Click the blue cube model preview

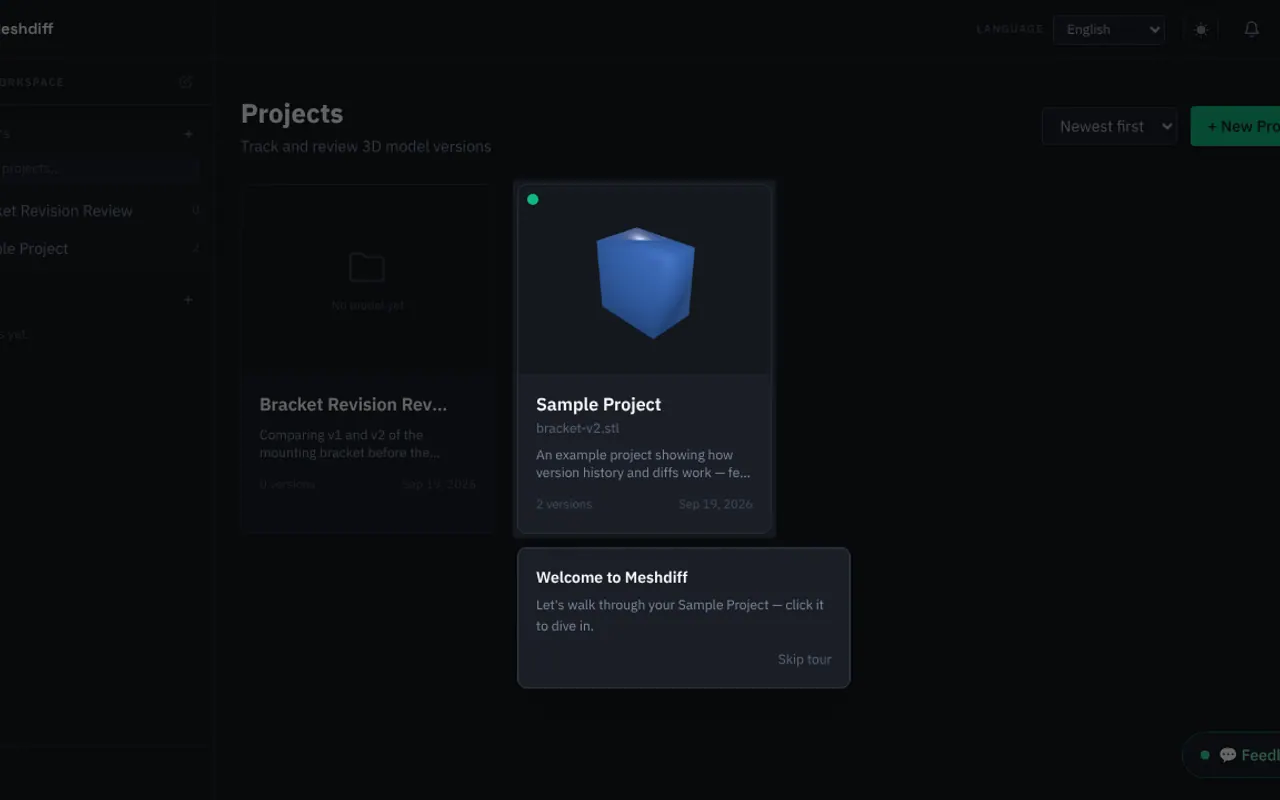click(646, 283)
